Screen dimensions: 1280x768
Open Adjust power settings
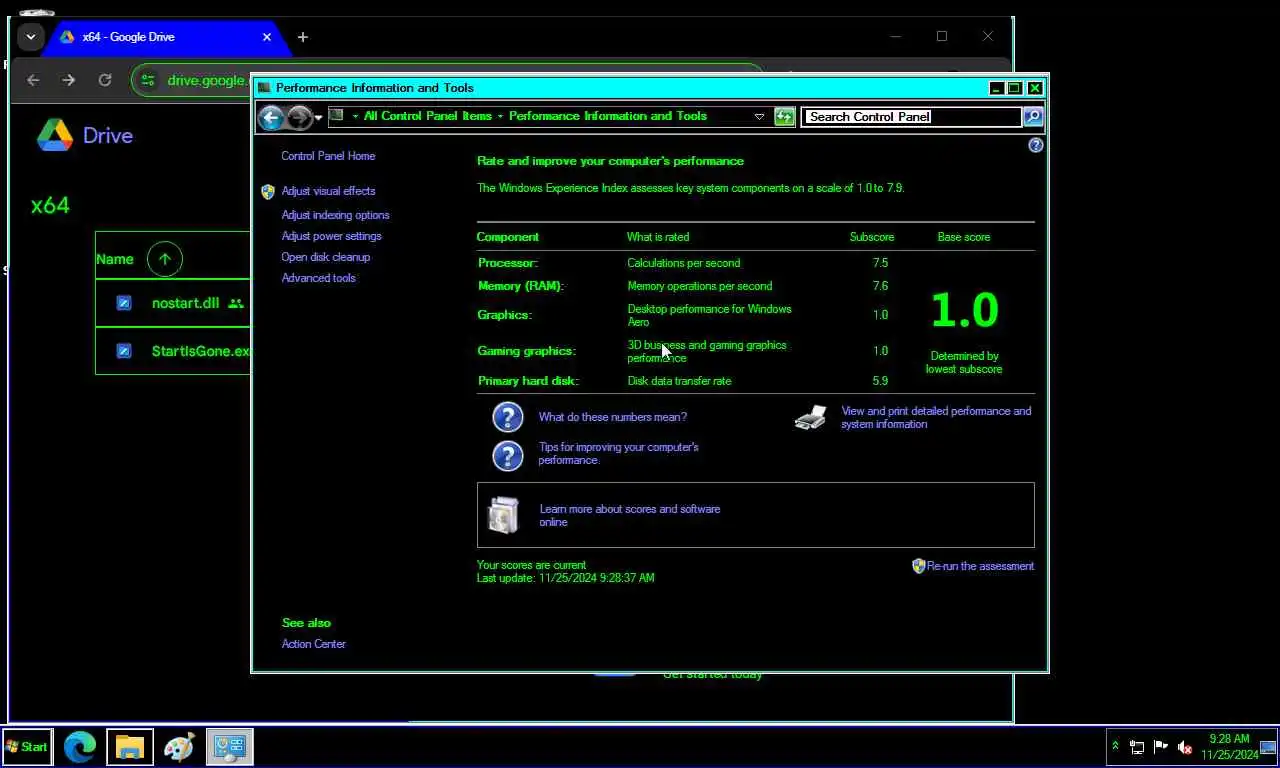coord(331,236)
